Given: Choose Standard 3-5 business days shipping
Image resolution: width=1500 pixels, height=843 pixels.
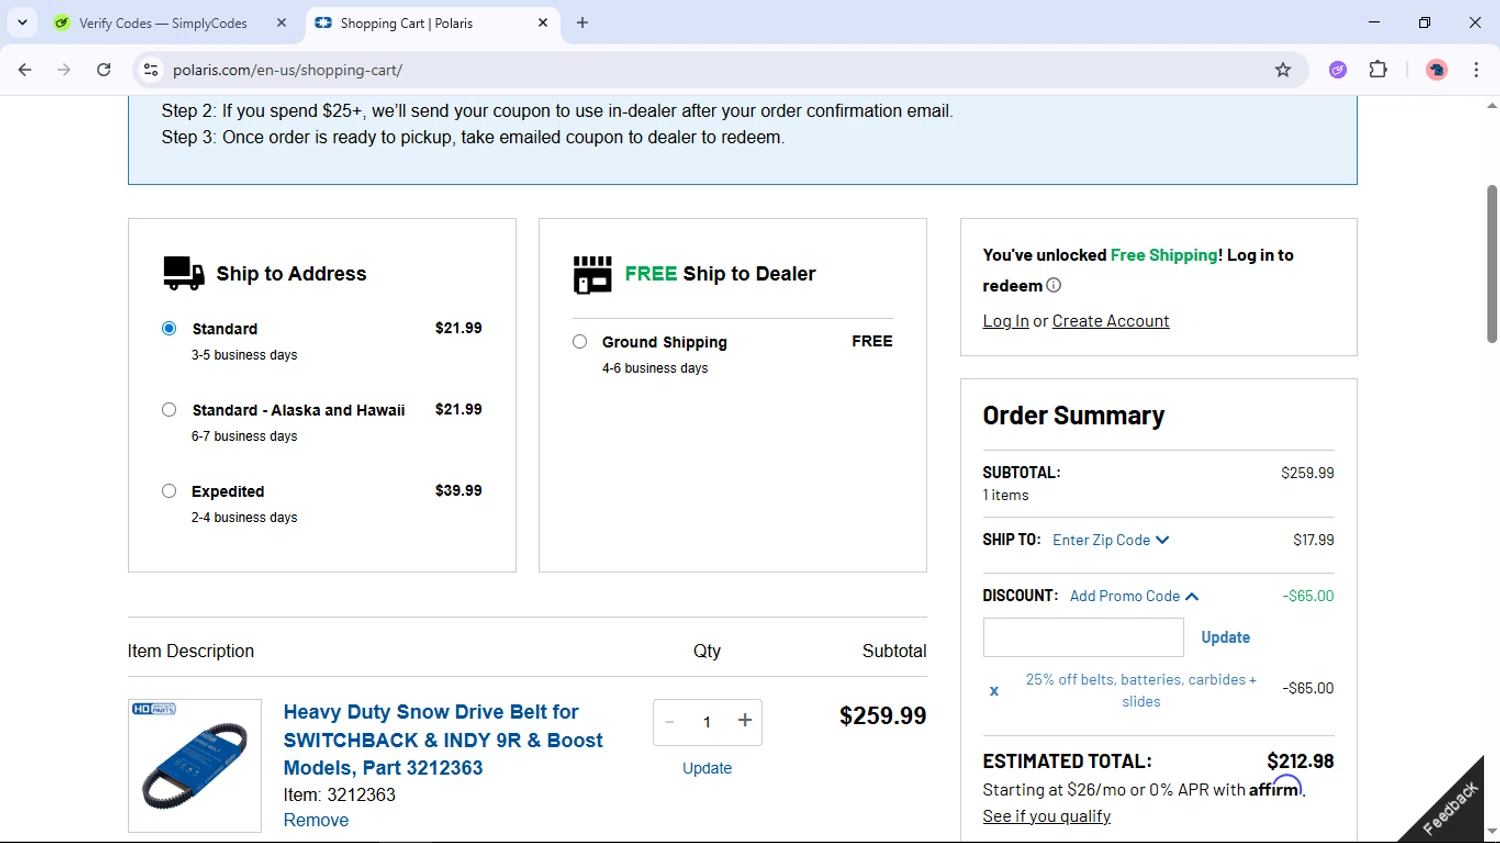Looking at the screenshot, I should pos(169,328).
